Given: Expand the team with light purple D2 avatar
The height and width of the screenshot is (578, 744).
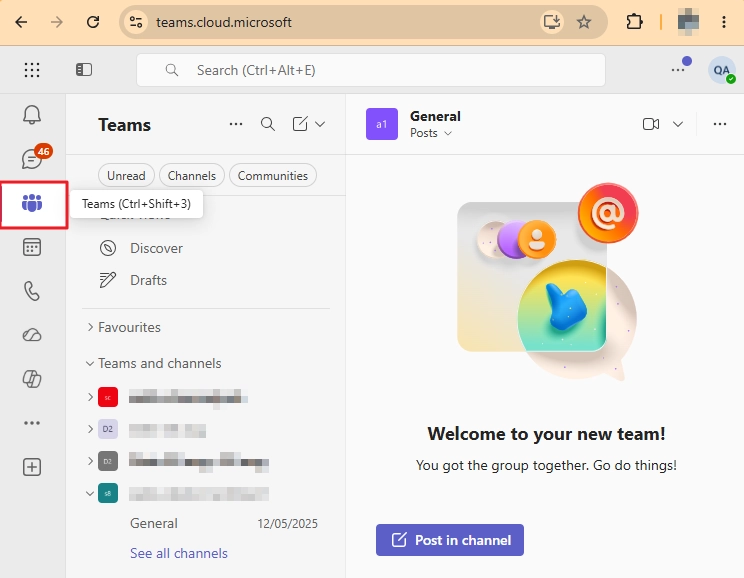Looking at the screenshot, I should pos(90,429).
